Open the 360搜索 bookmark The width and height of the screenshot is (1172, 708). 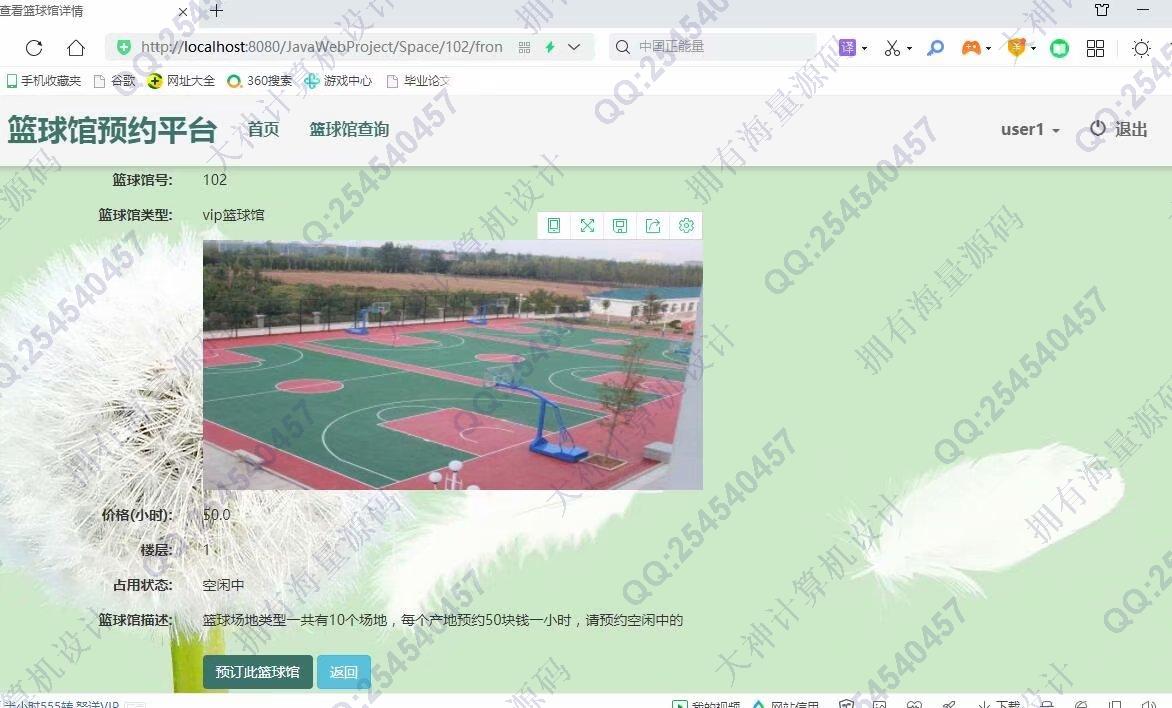tap(259, 81)
